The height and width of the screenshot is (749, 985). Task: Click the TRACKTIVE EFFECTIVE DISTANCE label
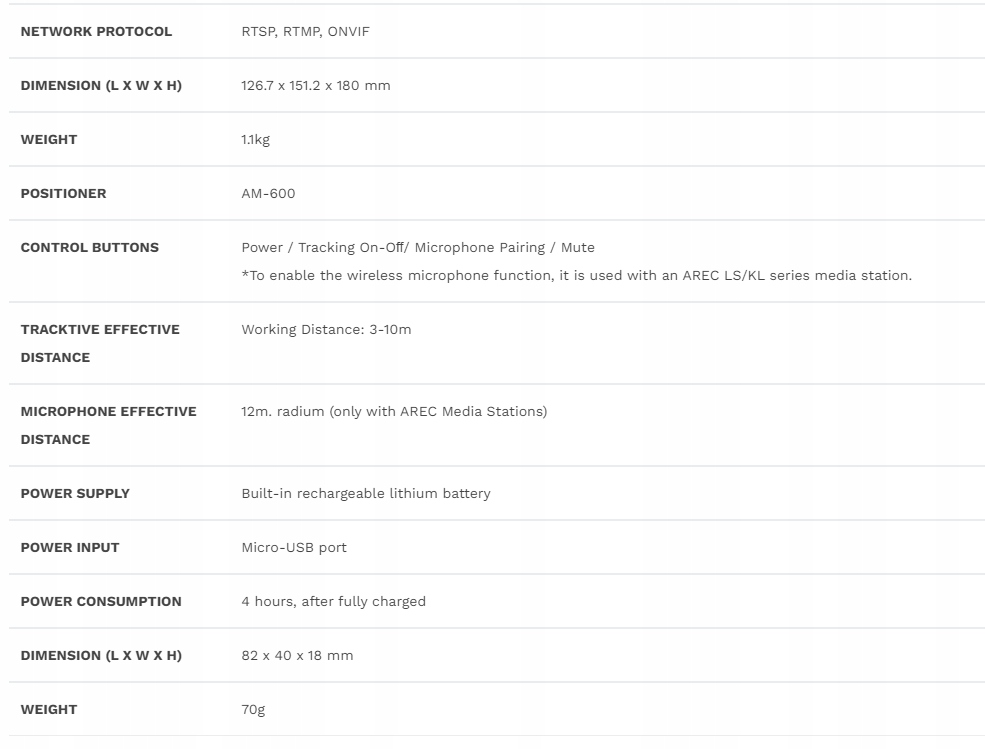tap(100, 343)
